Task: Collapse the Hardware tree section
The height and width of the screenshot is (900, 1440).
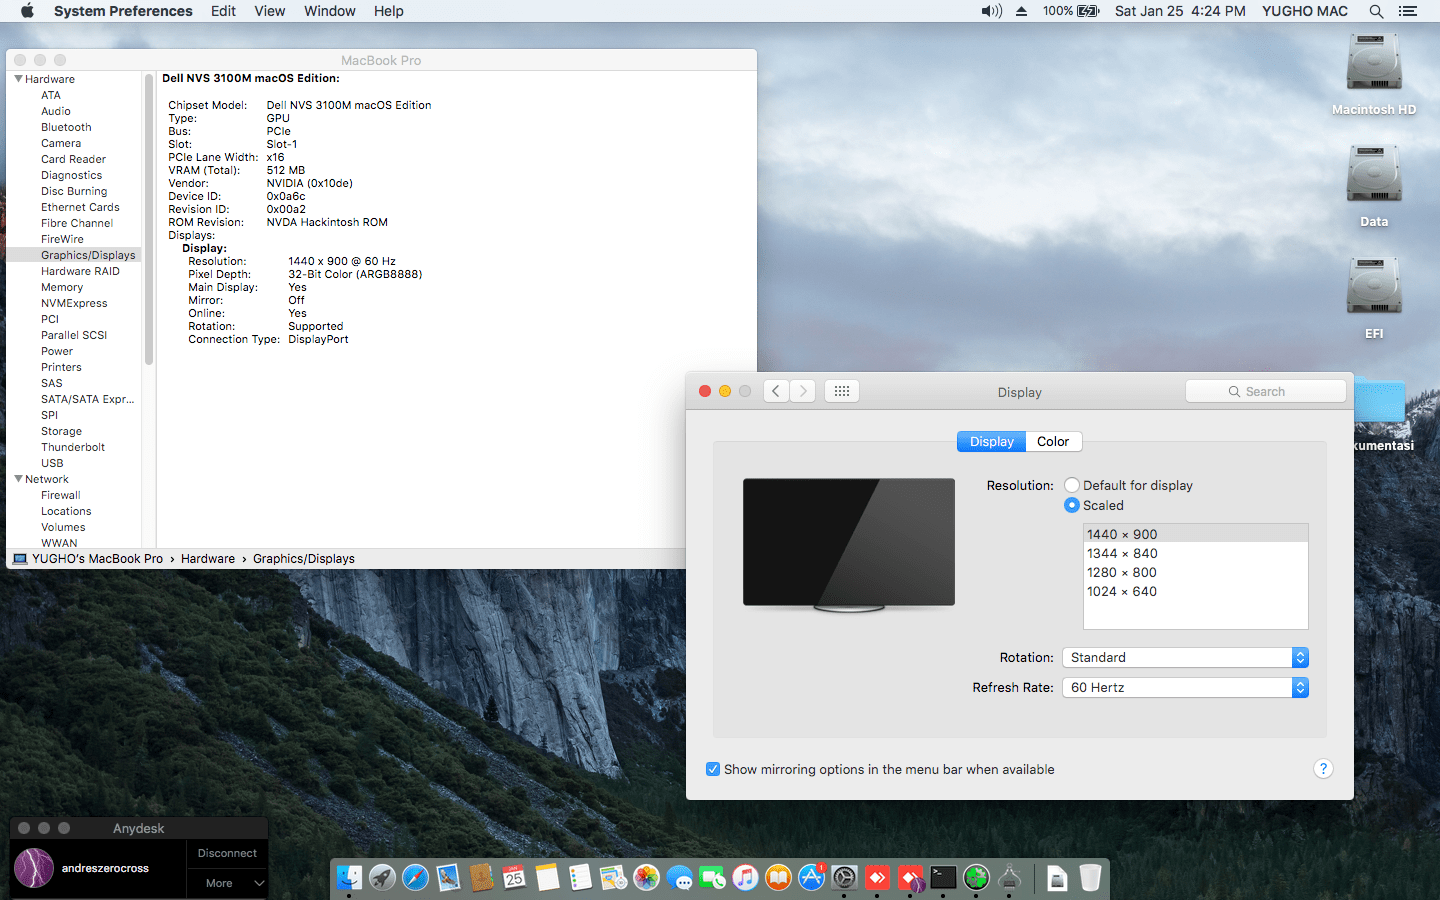Action: pyautogui.click(x=18, y=78)
